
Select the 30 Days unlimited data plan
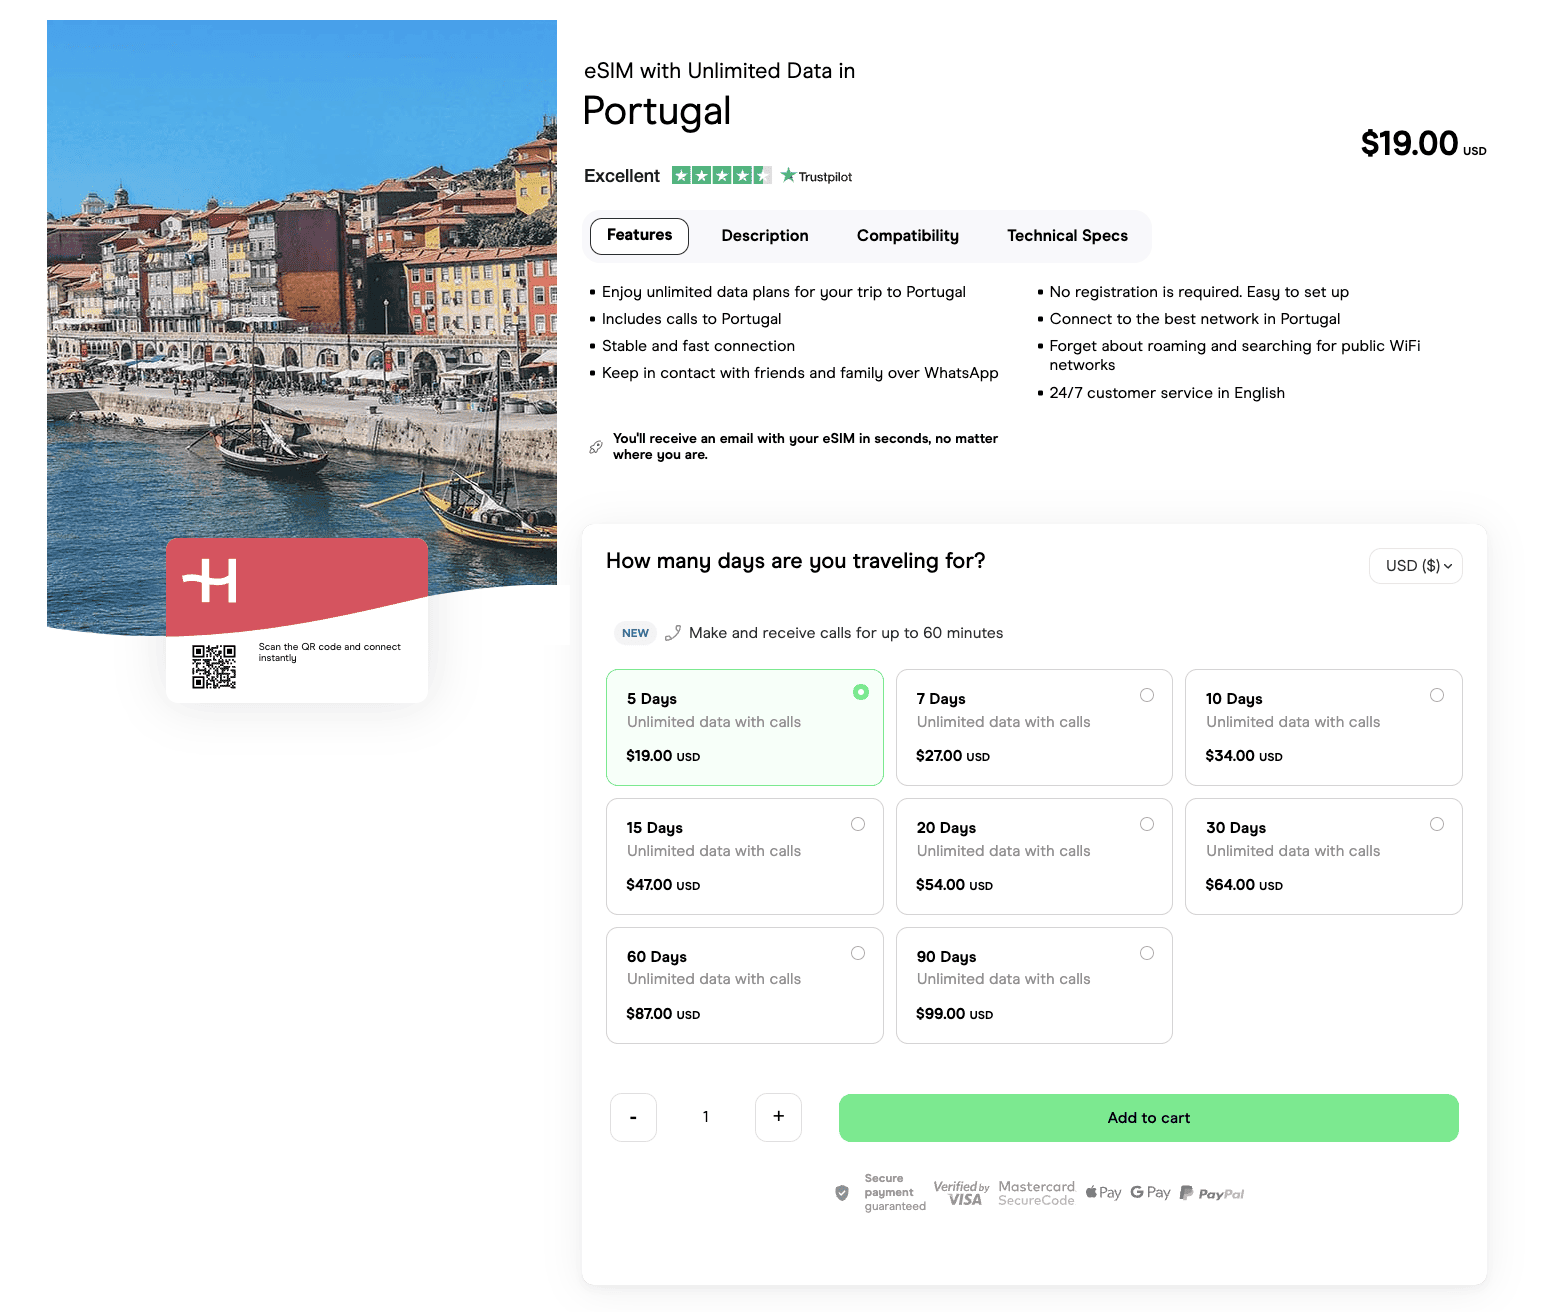[x=1322, y=856]
